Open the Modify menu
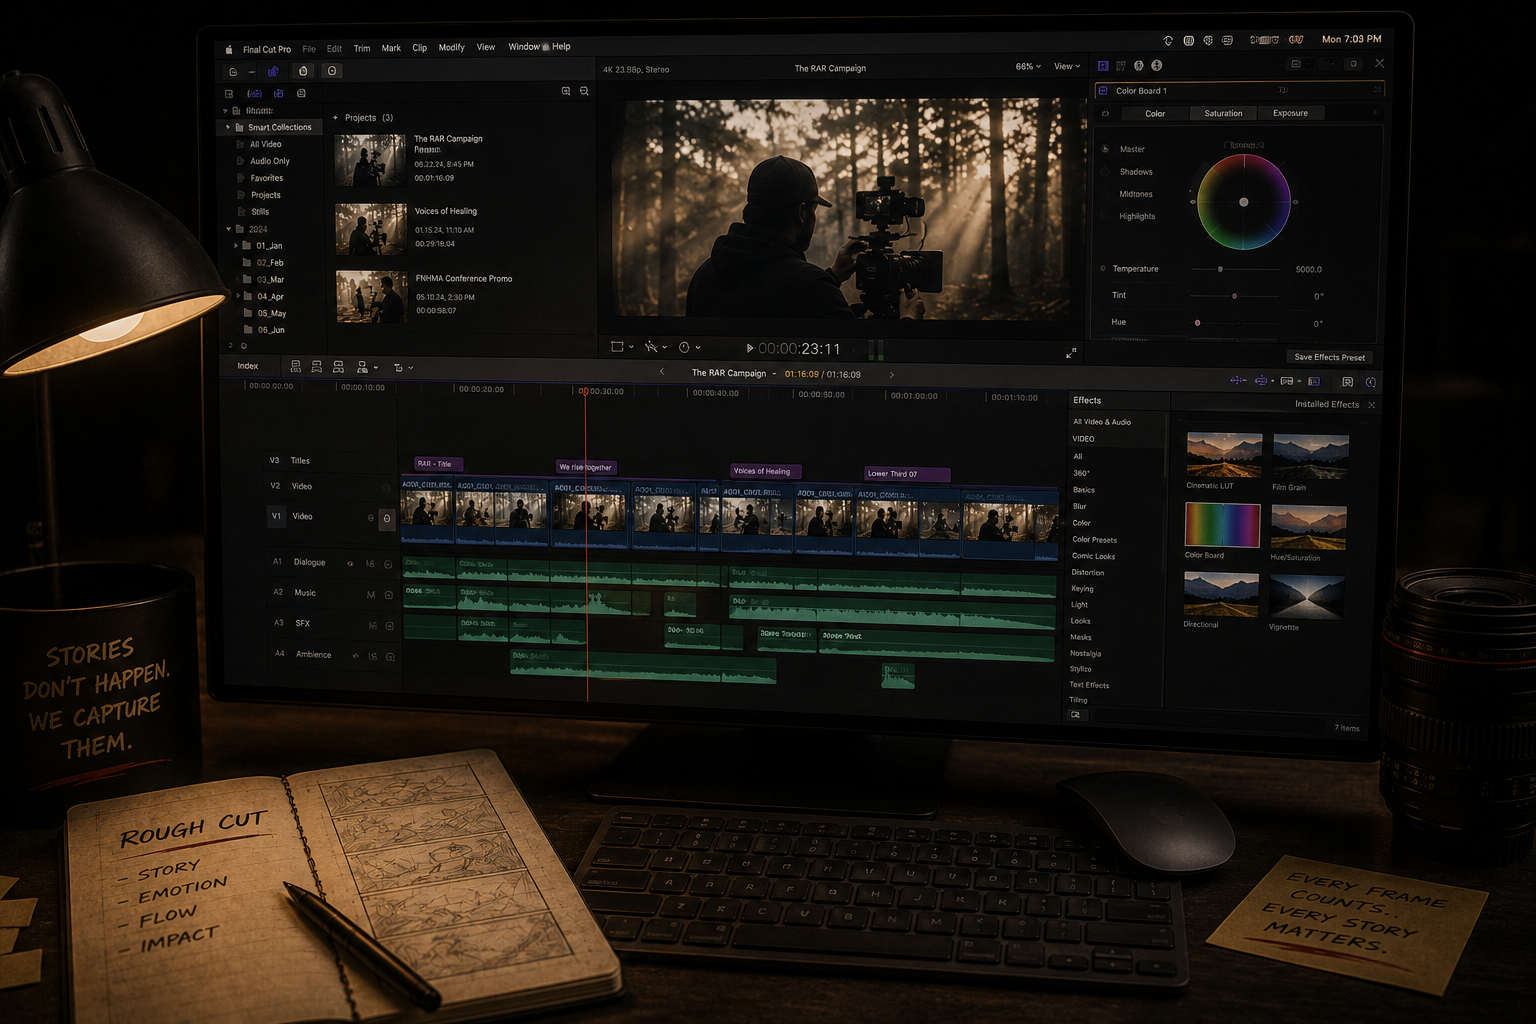 [x=451, y=48]
